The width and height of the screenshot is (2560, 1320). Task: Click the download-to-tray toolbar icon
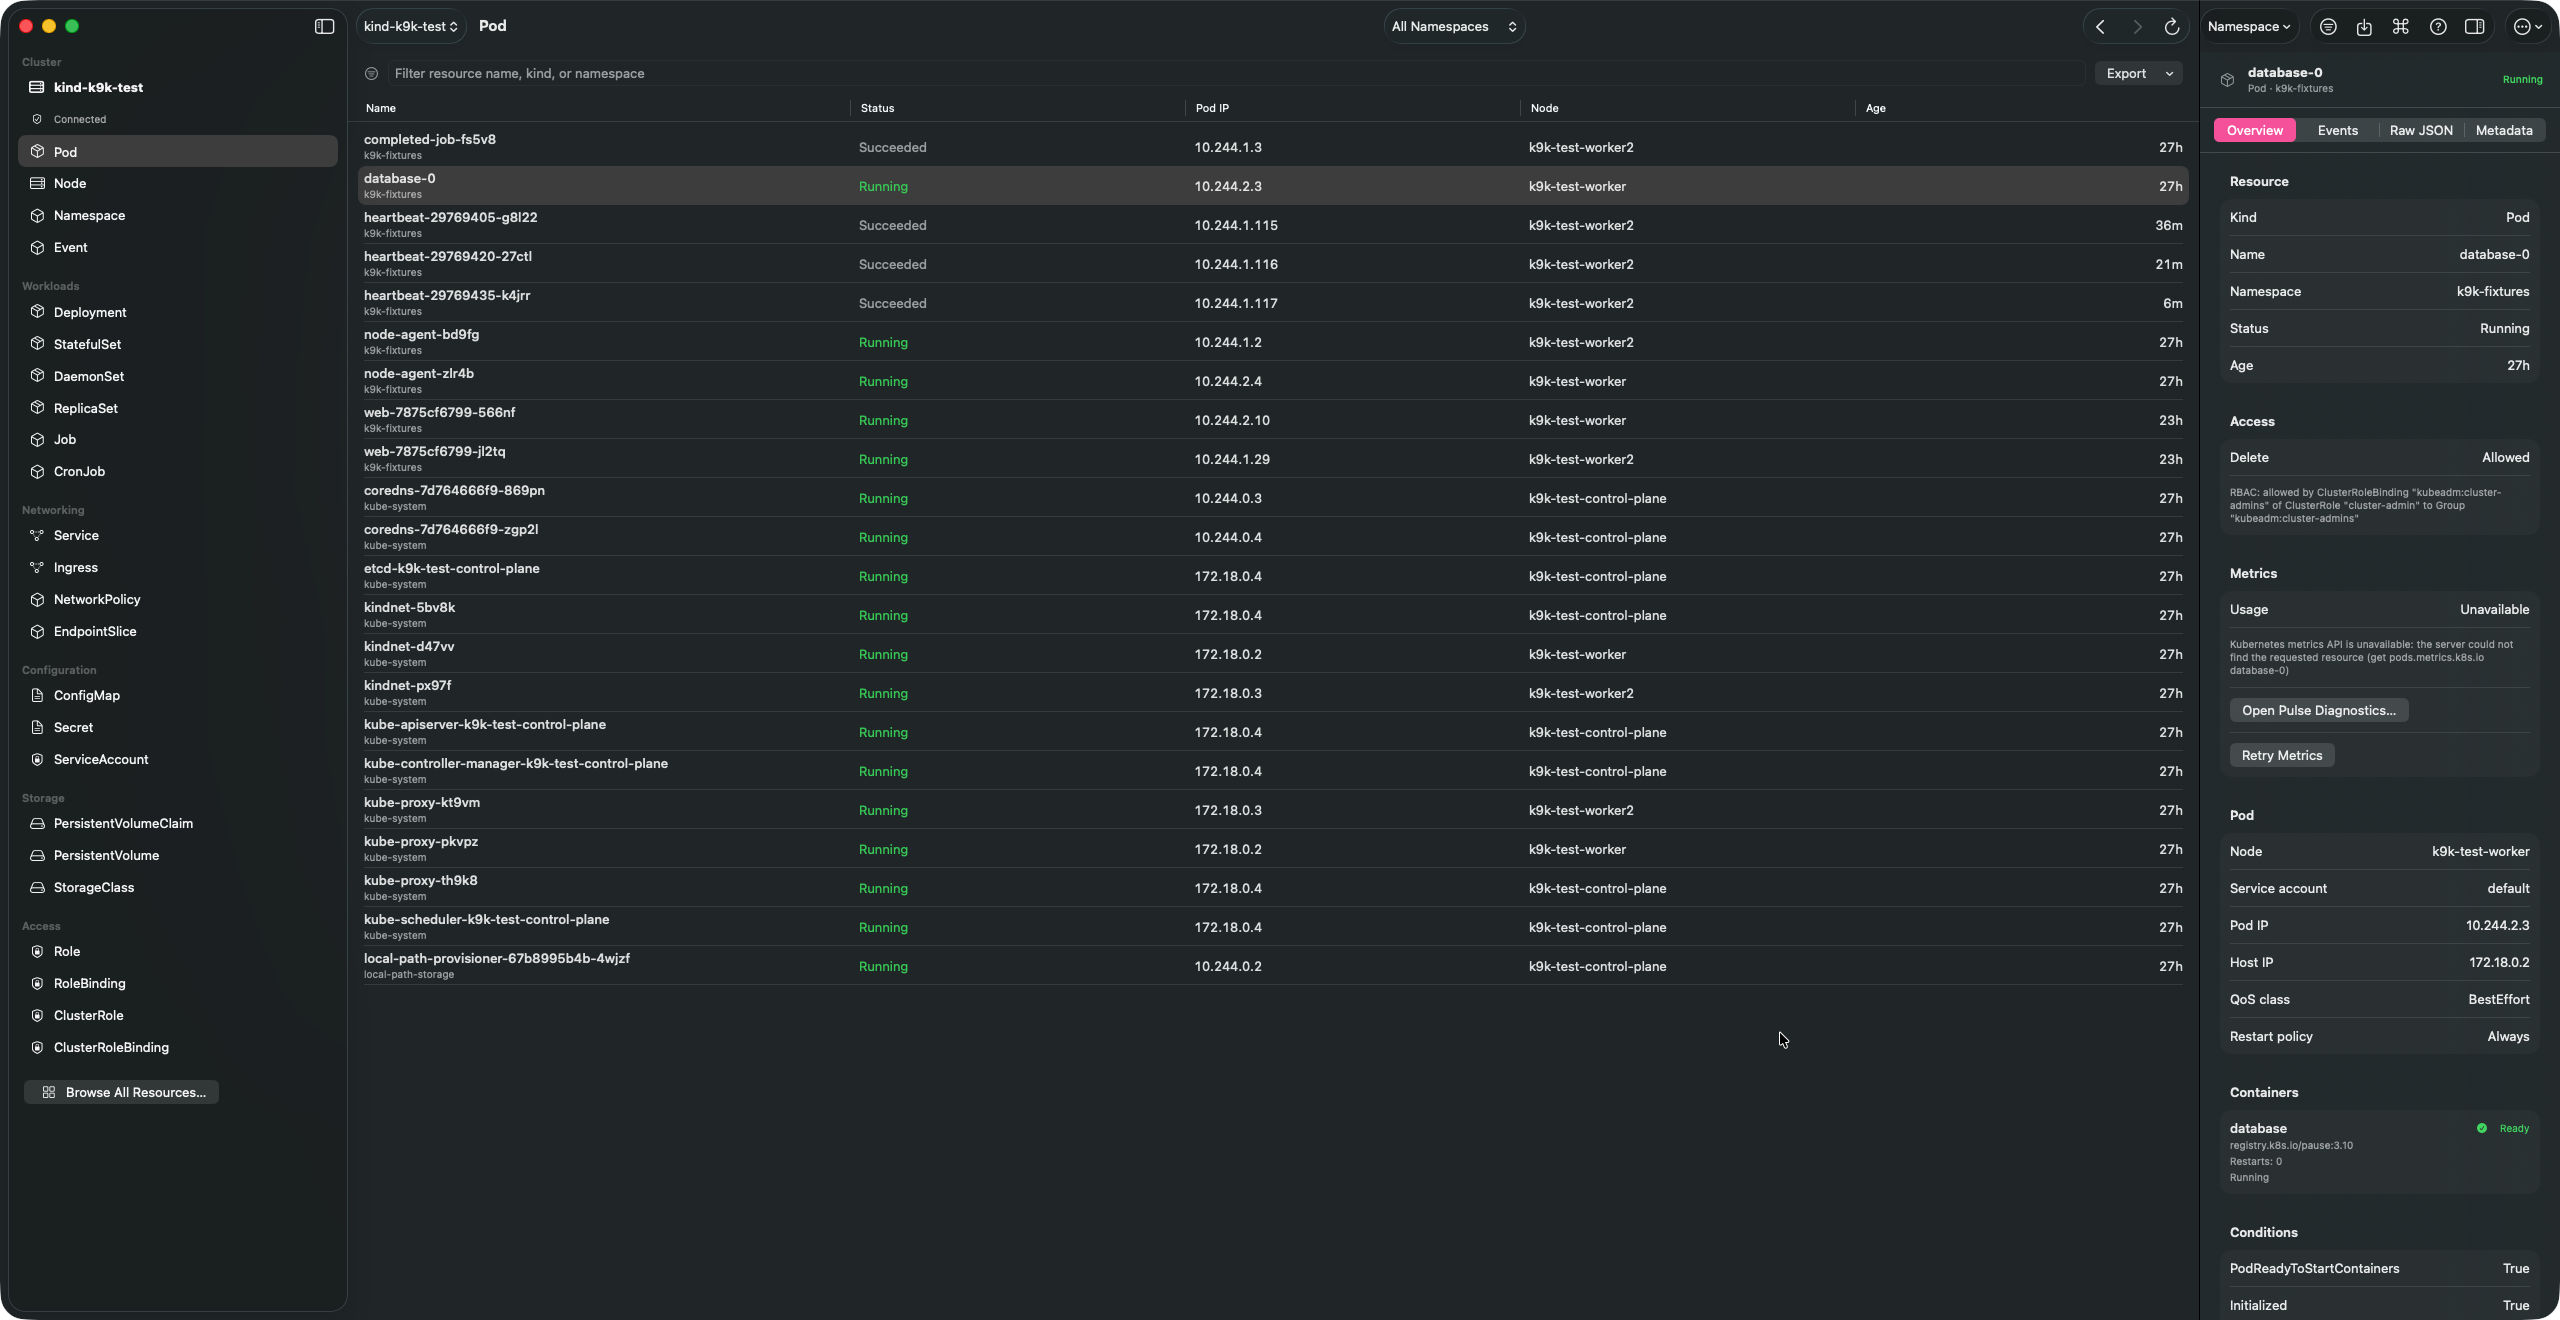click(x=2364, y=27)
